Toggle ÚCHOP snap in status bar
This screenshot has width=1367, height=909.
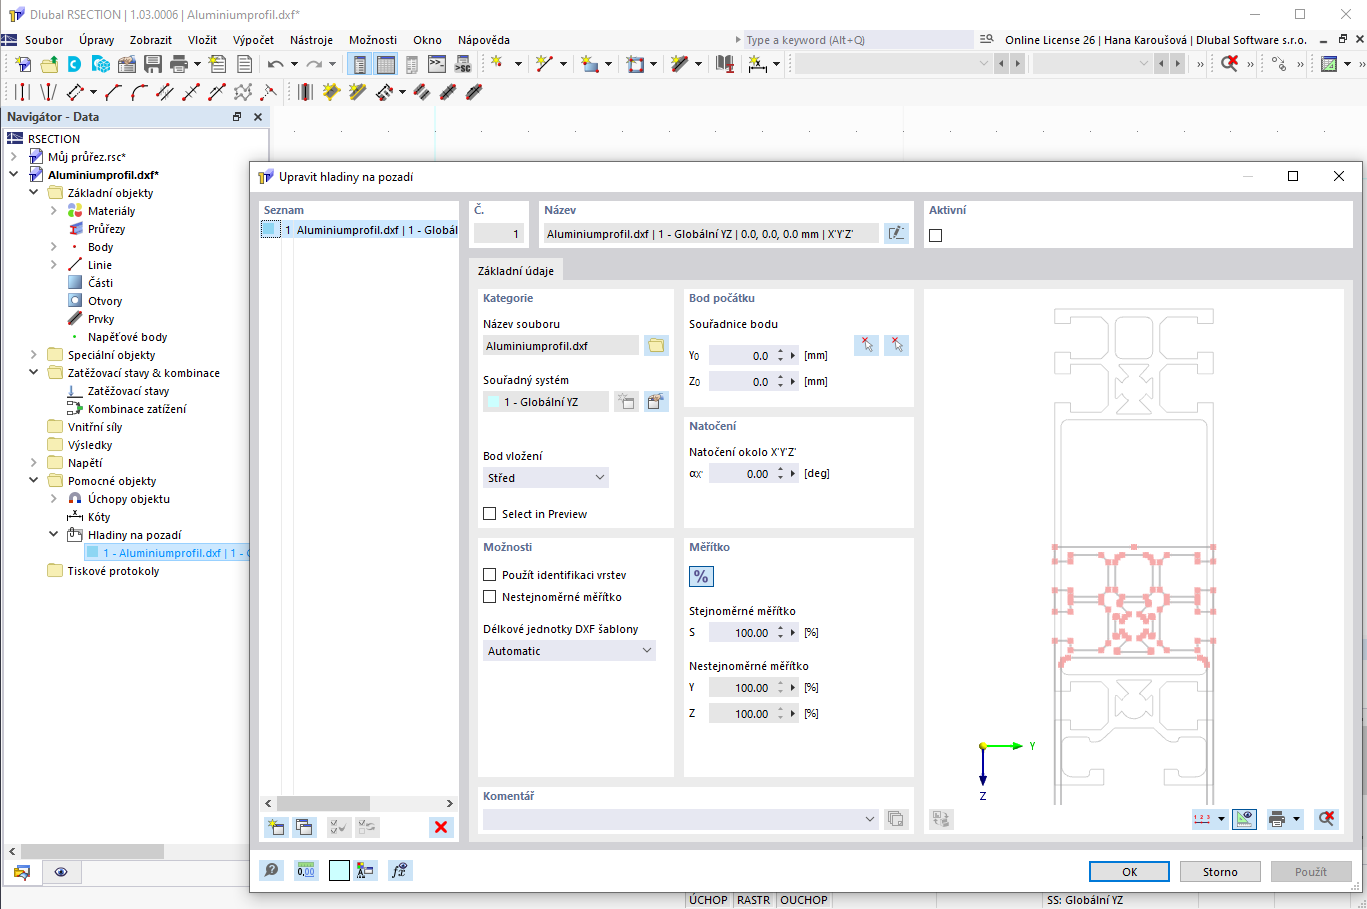[x=708, y=900]
